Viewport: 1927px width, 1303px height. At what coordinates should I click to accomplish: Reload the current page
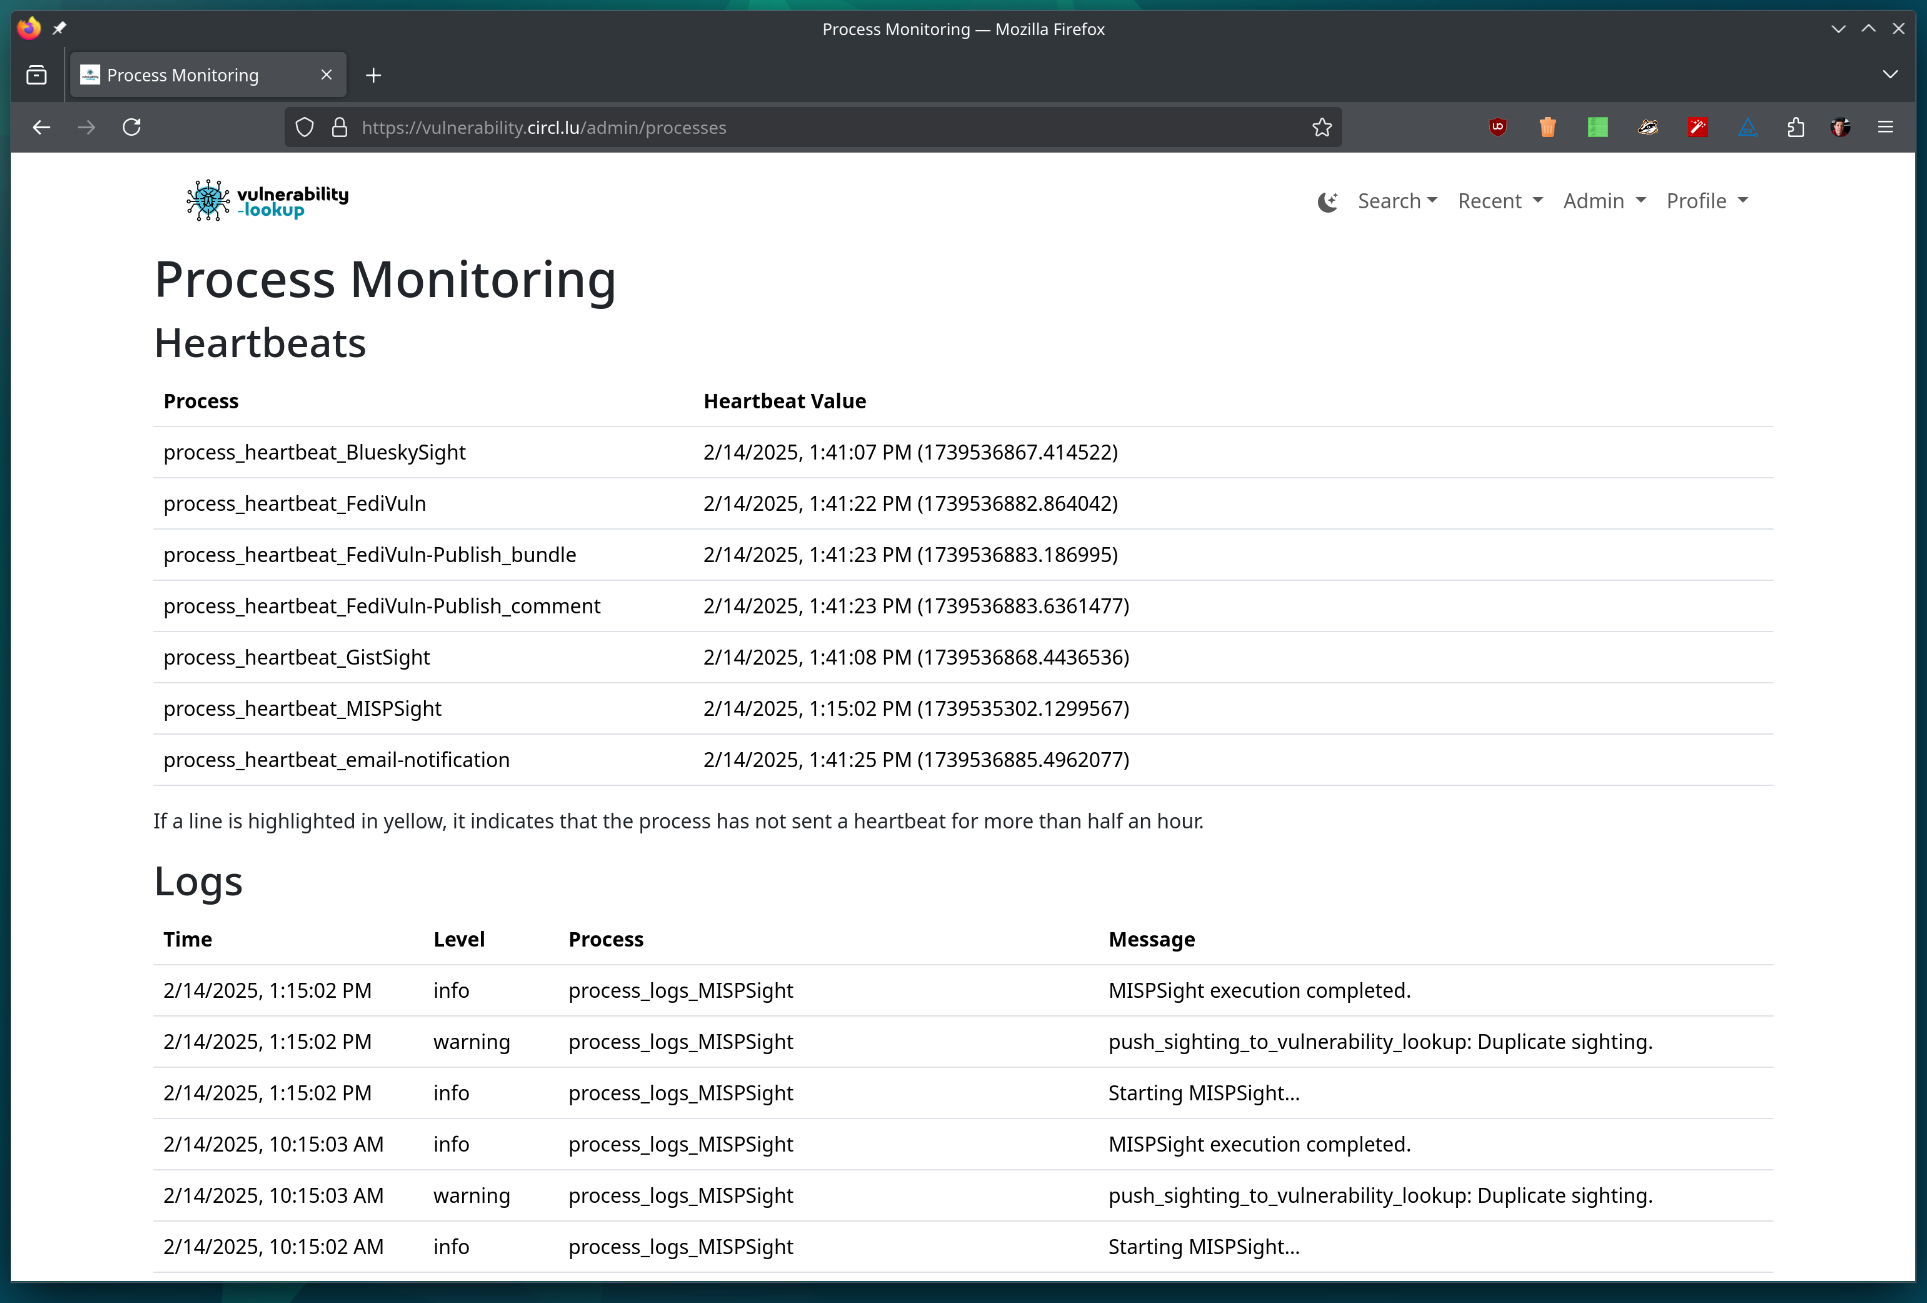click(x=132, y=127)
